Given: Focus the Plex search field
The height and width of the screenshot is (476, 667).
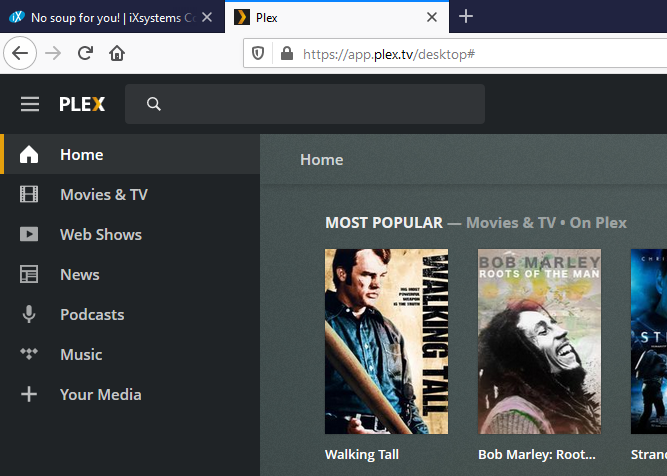Looking at the screenshot, I should click(x=305, y=104).
